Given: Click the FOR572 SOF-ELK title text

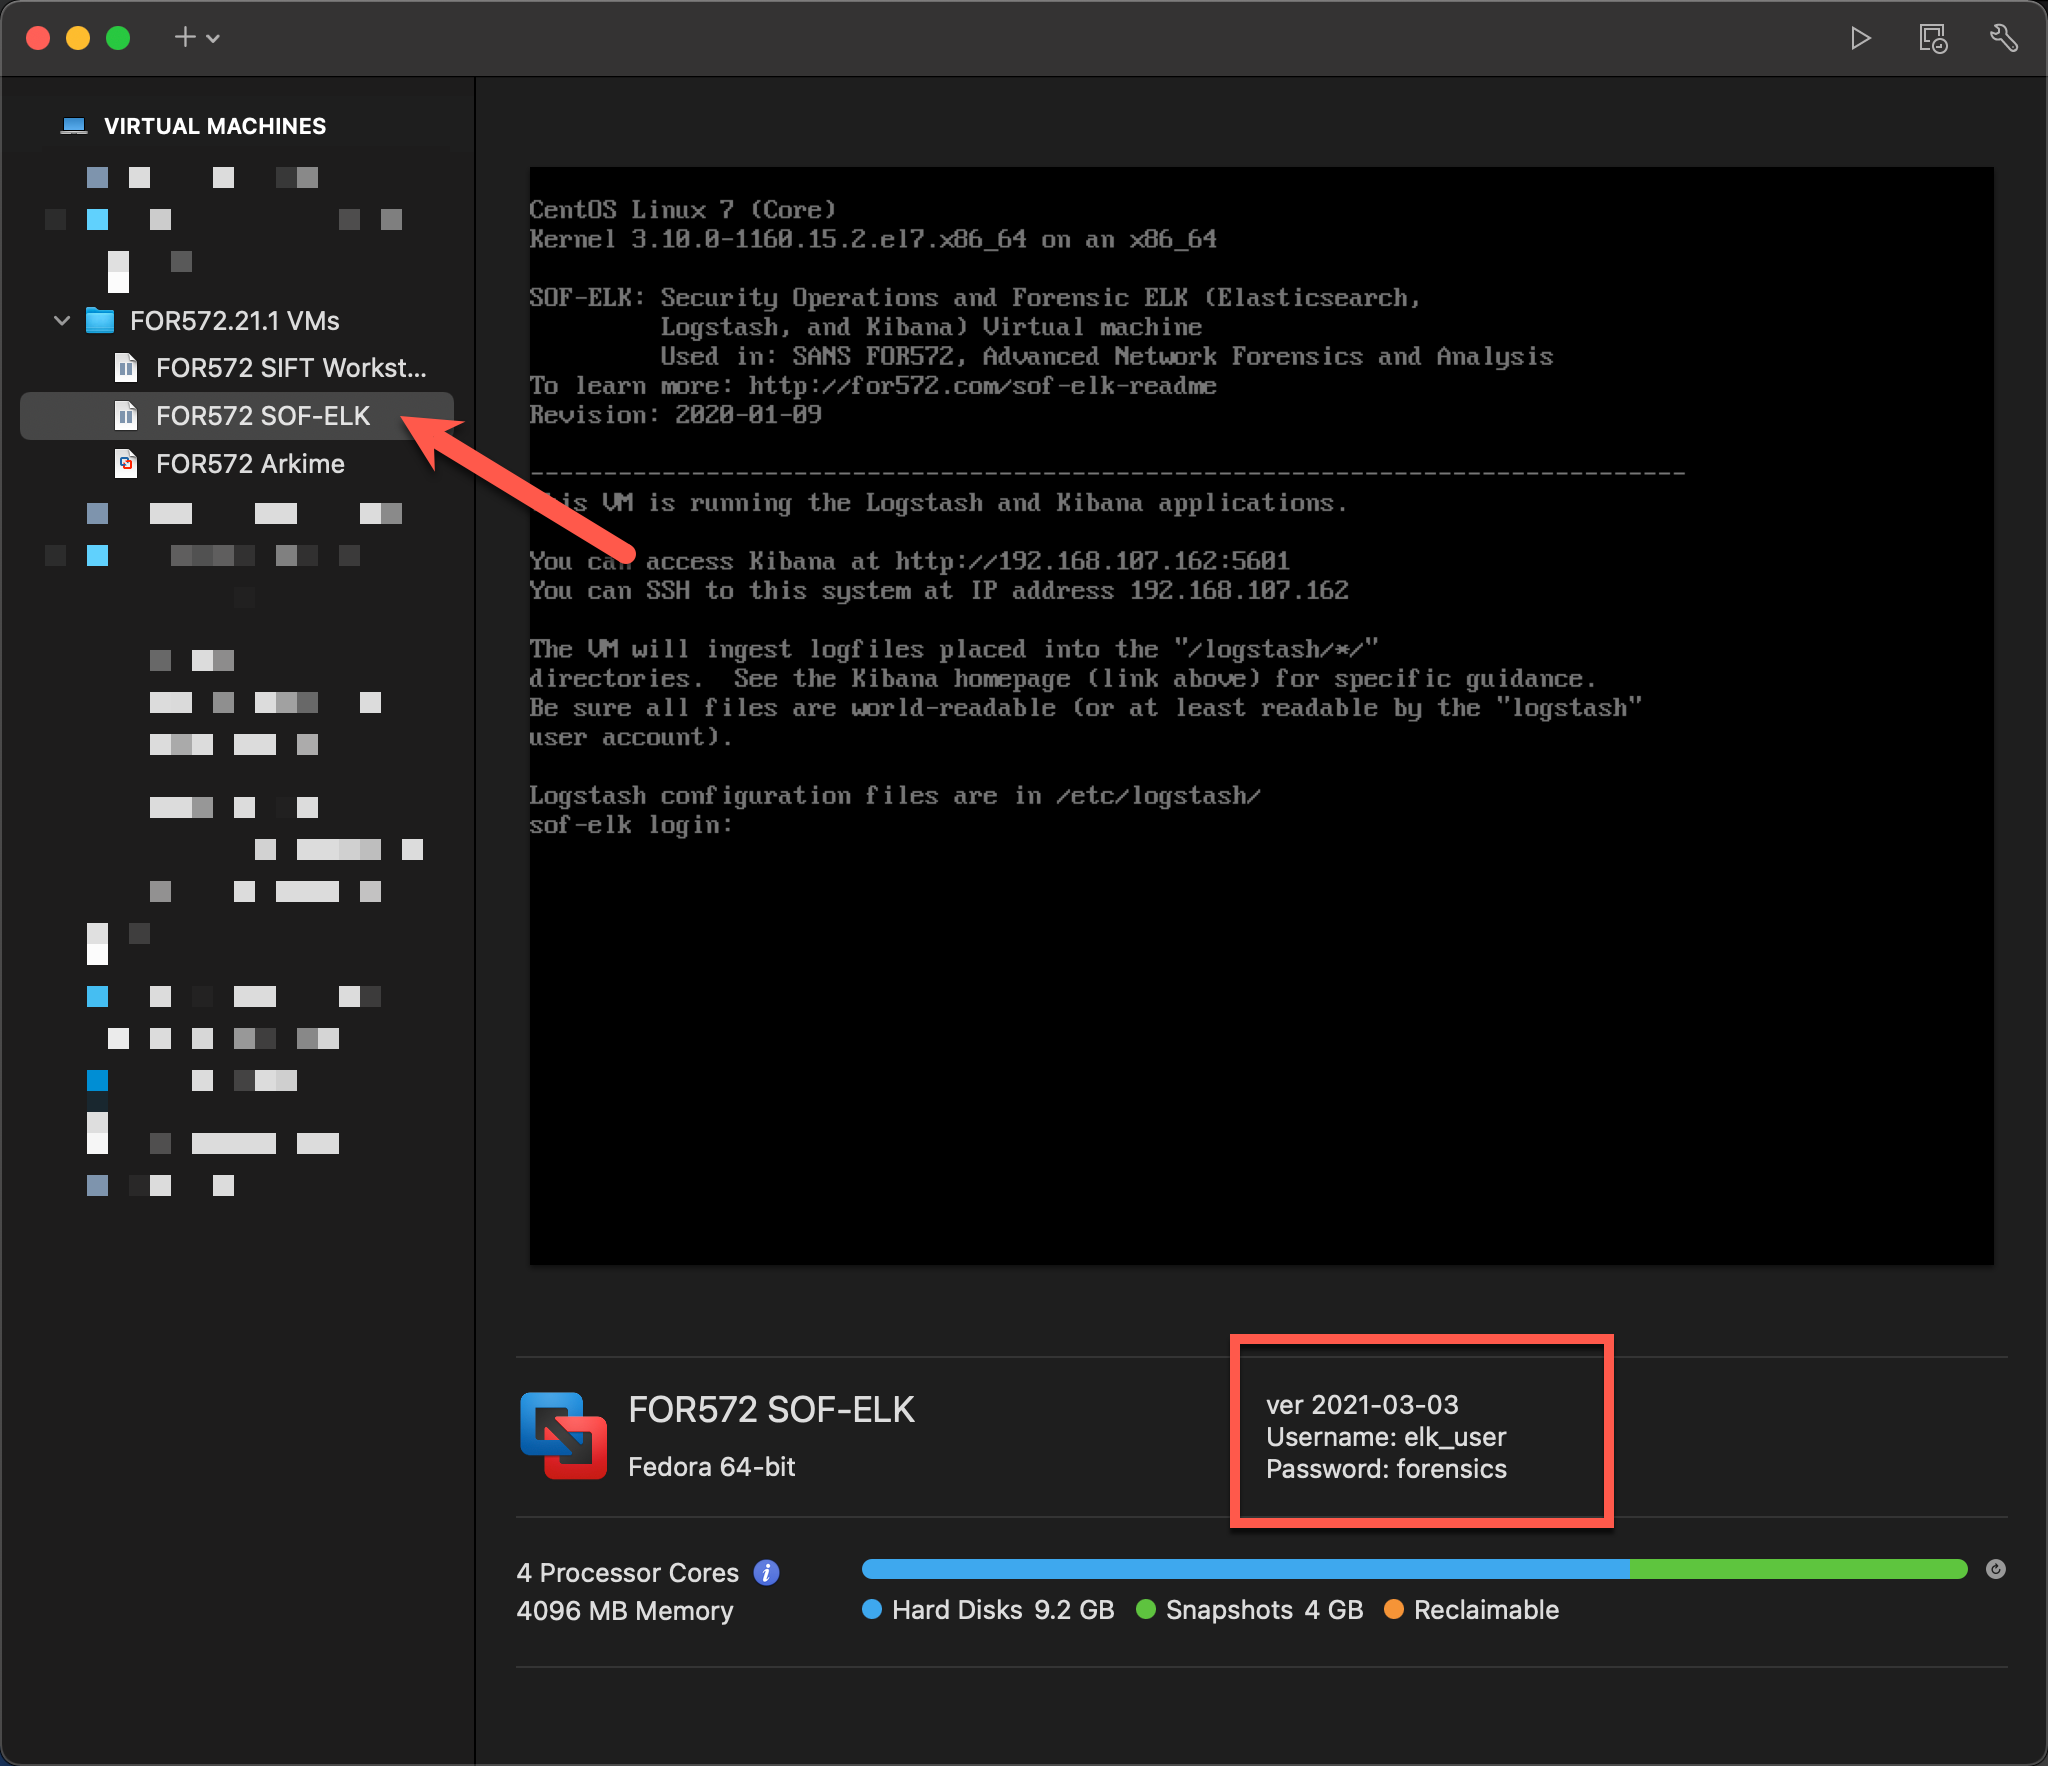Looking at the screenshot, I should (771, 1409).
